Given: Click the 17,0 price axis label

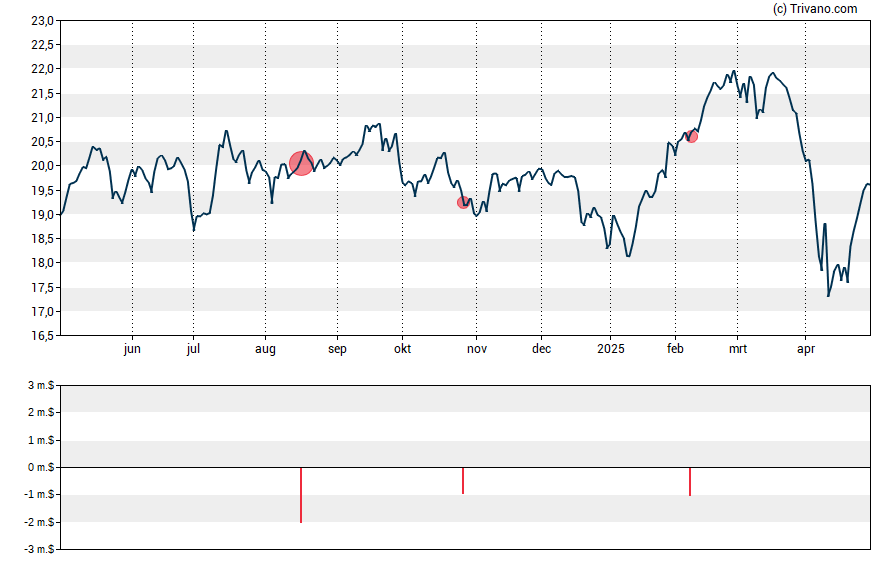Looking at the screenshot, I should click(x=42, y=311).
